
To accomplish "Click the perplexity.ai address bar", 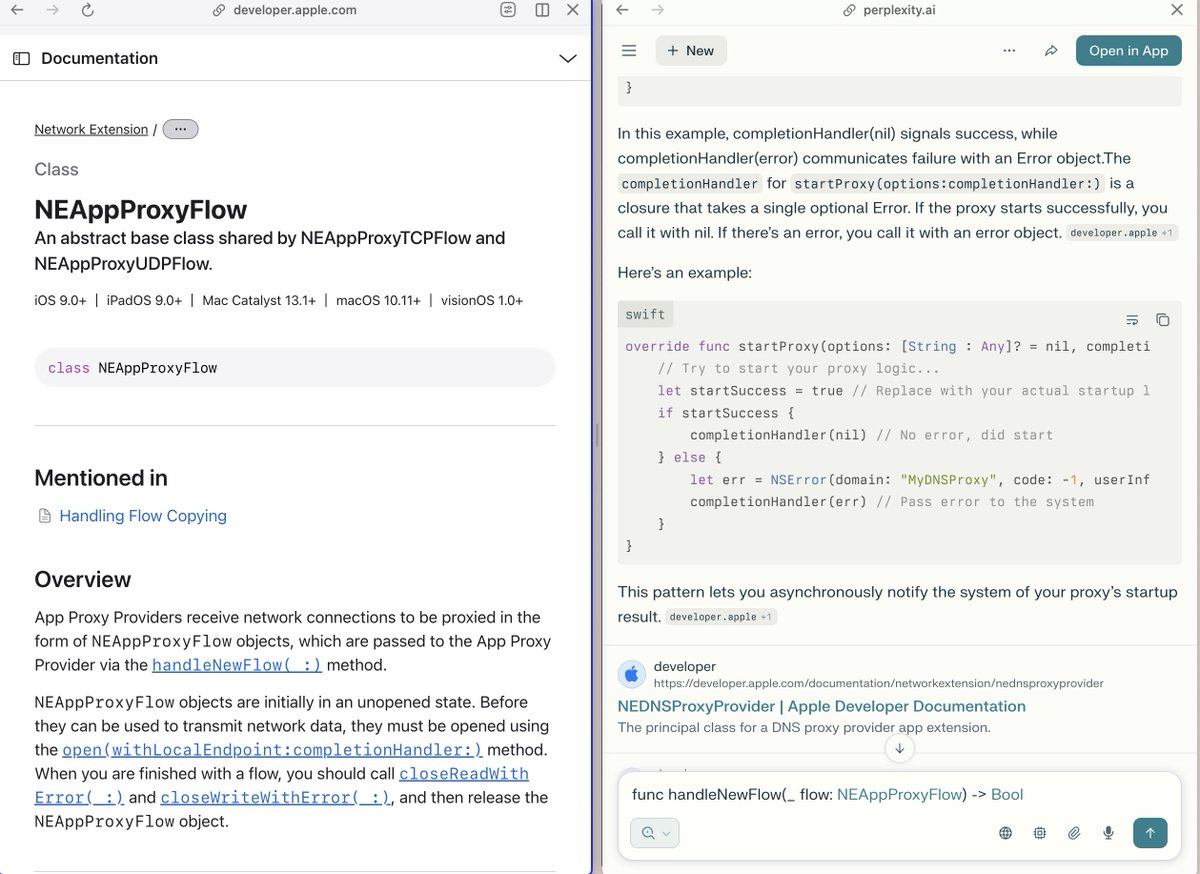I will tap(890, 10).
